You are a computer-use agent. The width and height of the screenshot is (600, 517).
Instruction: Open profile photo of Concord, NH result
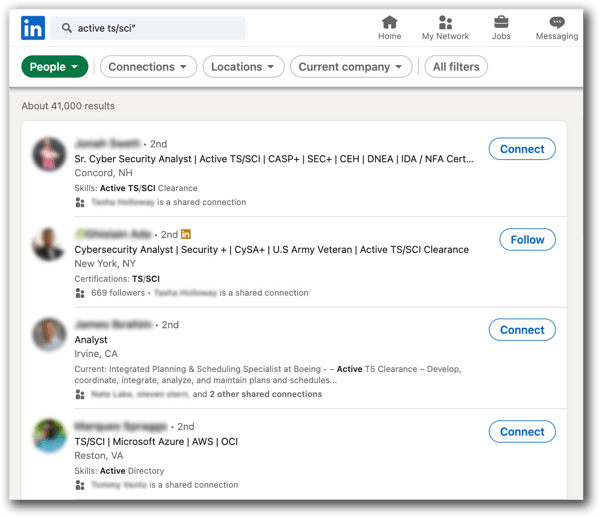[49, 154]
